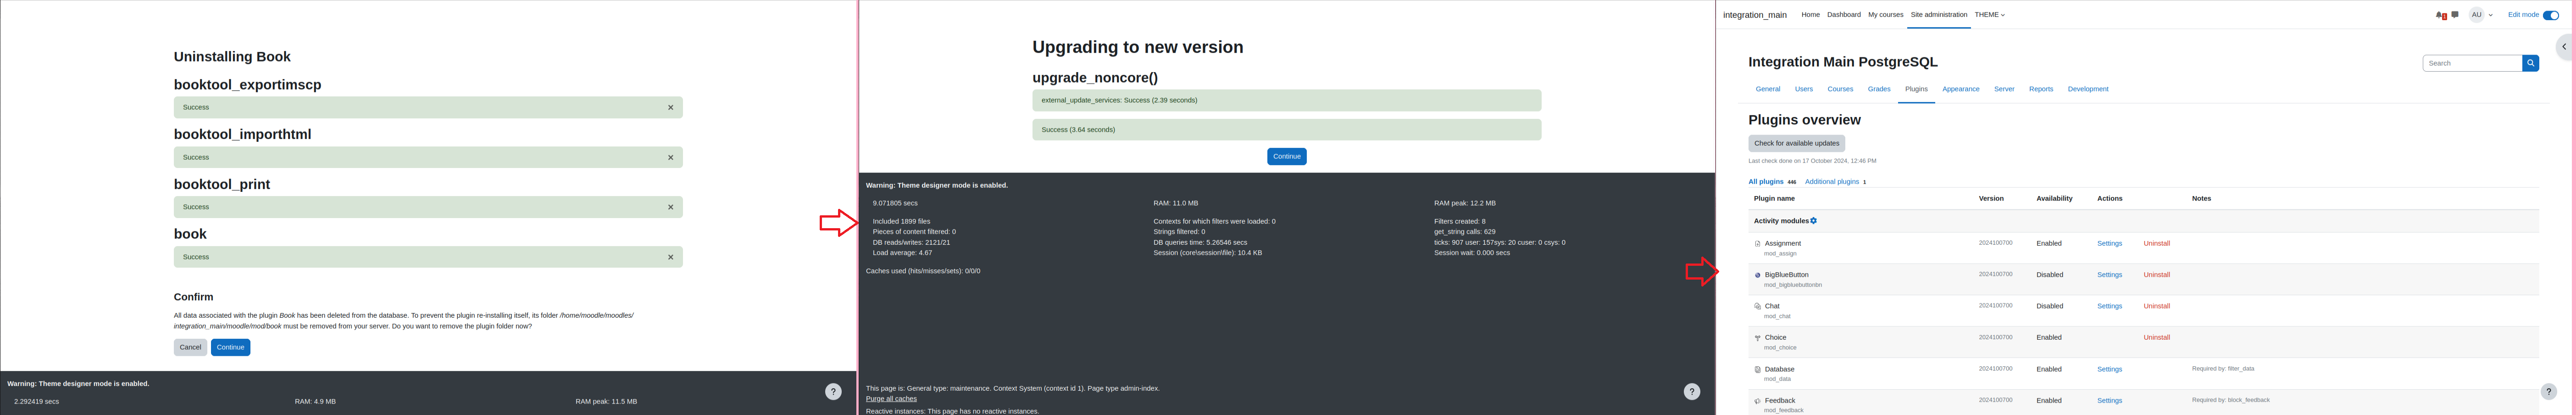Select the Plugins admin tab
The height and width of the screenshot is (415, 2576).
pos(1916,89)
